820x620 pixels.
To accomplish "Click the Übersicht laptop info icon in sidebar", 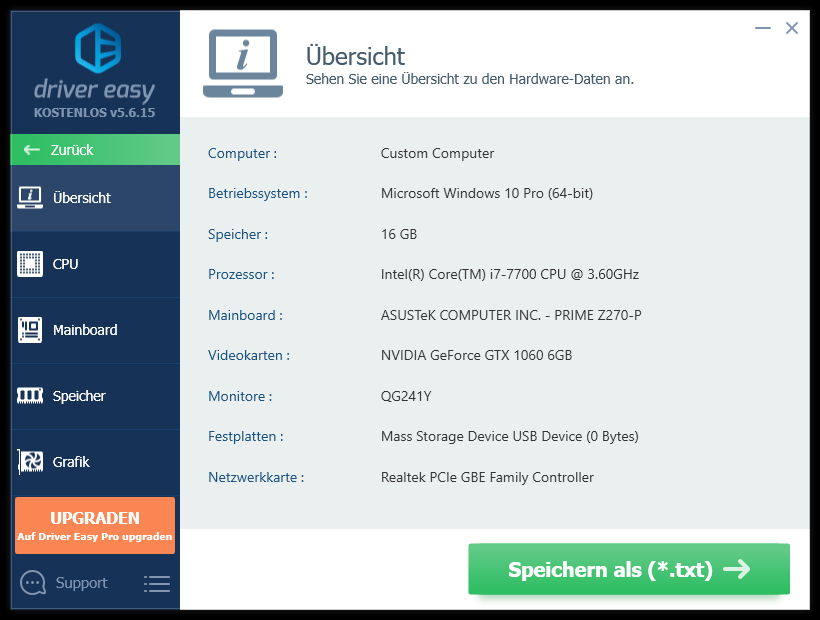I will [30, 198].
